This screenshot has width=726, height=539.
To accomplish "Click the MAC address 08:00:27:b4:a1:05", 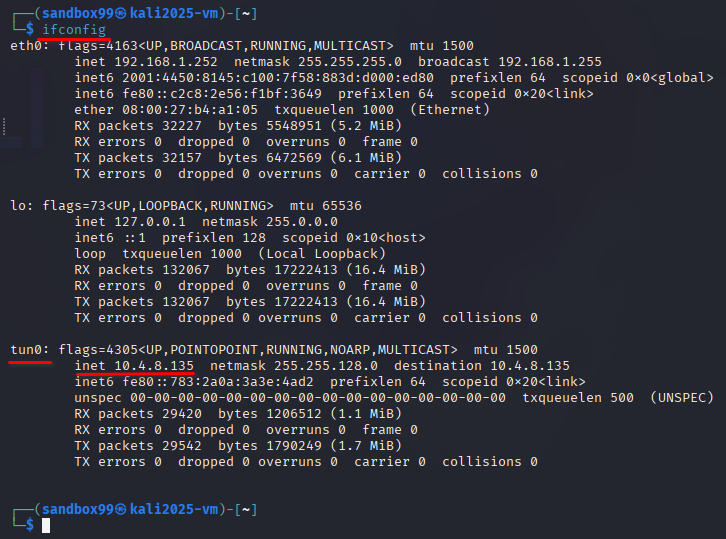I will [190, 110].
